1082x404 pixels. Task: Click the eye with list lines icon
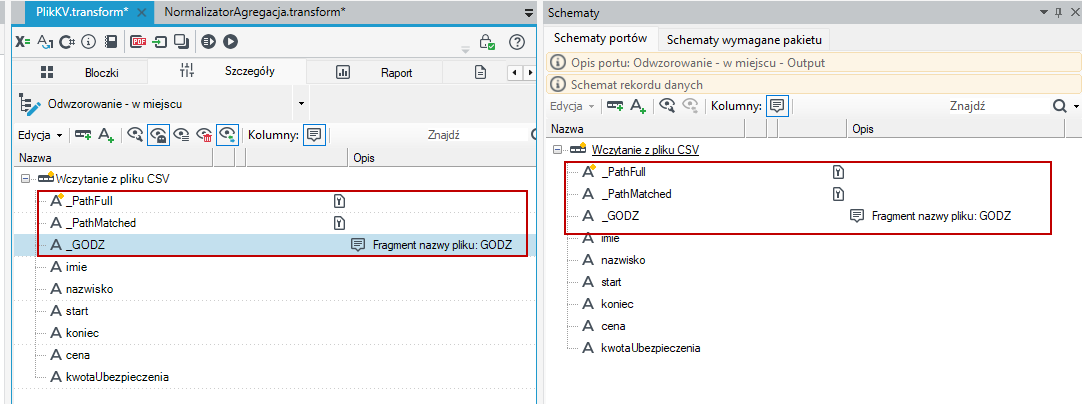pos(181,135)
